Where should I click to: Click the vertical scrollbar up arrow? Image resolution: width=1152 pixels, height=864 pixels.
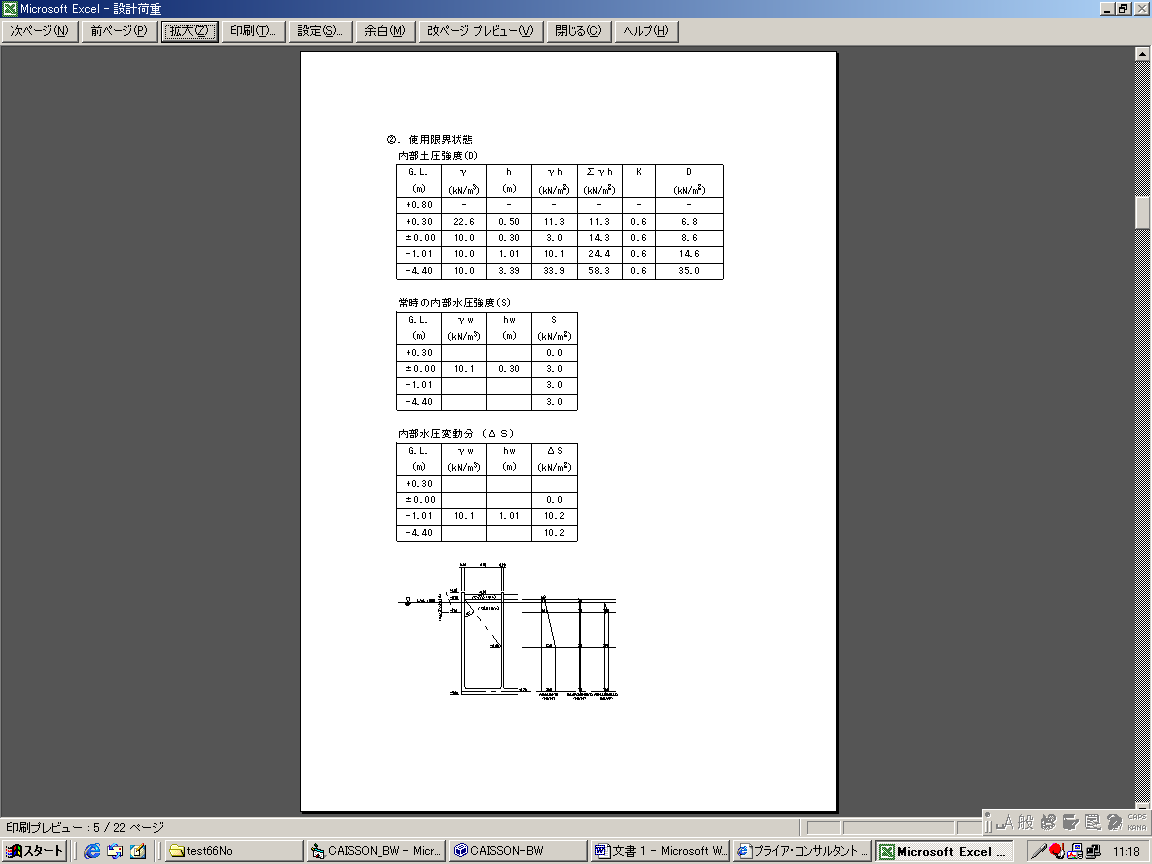pos(1143,55)
